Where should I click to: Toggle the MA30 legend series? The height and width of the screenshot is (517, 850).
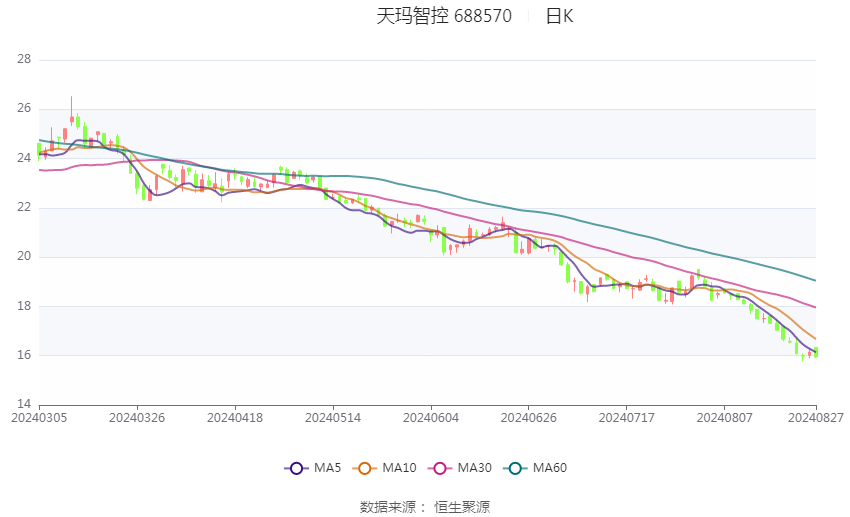coord(460,468)
